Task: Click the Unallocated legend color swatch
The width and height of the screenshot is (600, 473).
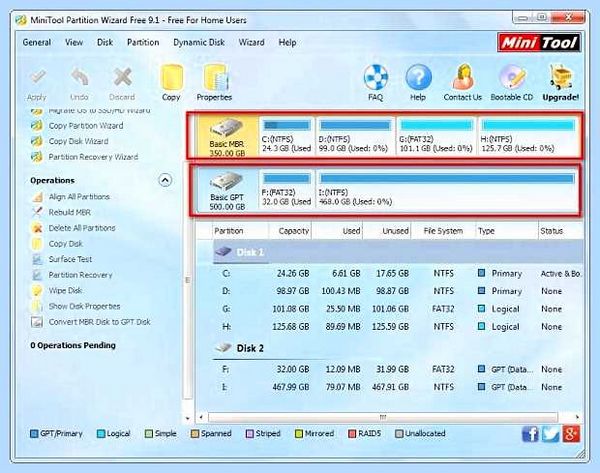Action: pos(399,434)
